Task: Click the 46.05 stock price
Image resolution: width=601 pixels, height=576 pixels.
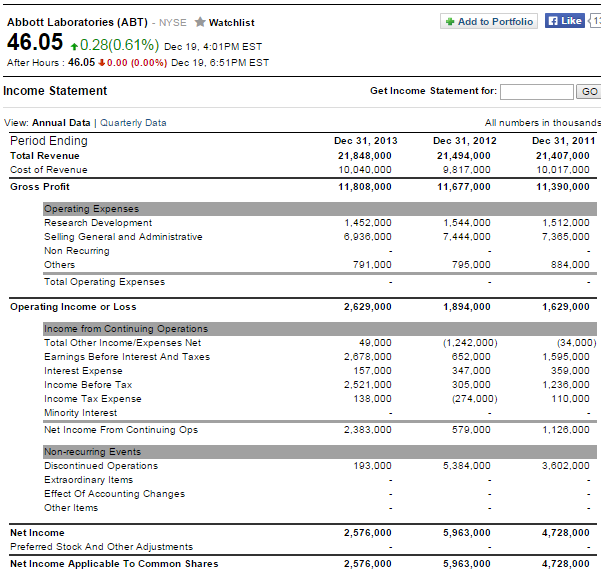Action: point(35,42)
